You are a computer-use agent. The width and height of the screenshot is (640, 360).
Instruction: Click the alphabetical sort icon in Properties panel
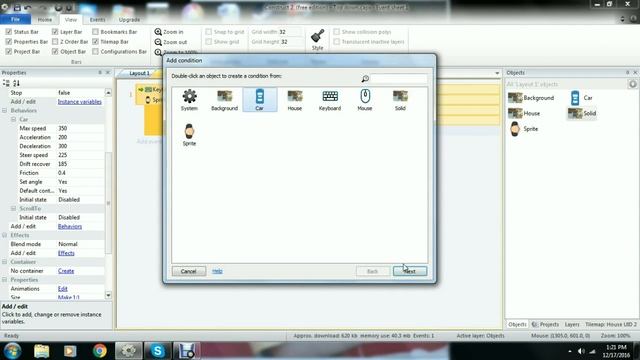pos(16,83)
